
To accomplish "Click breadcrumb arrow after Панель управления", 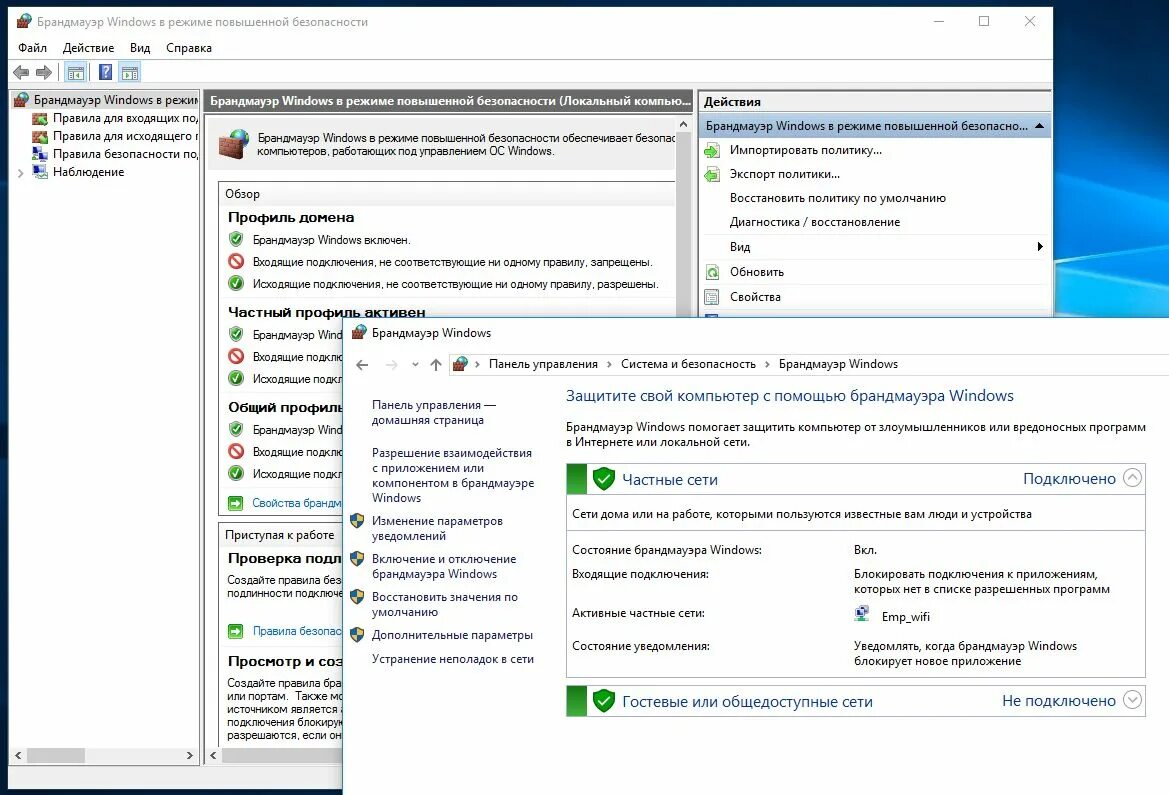I will [609, 365].
